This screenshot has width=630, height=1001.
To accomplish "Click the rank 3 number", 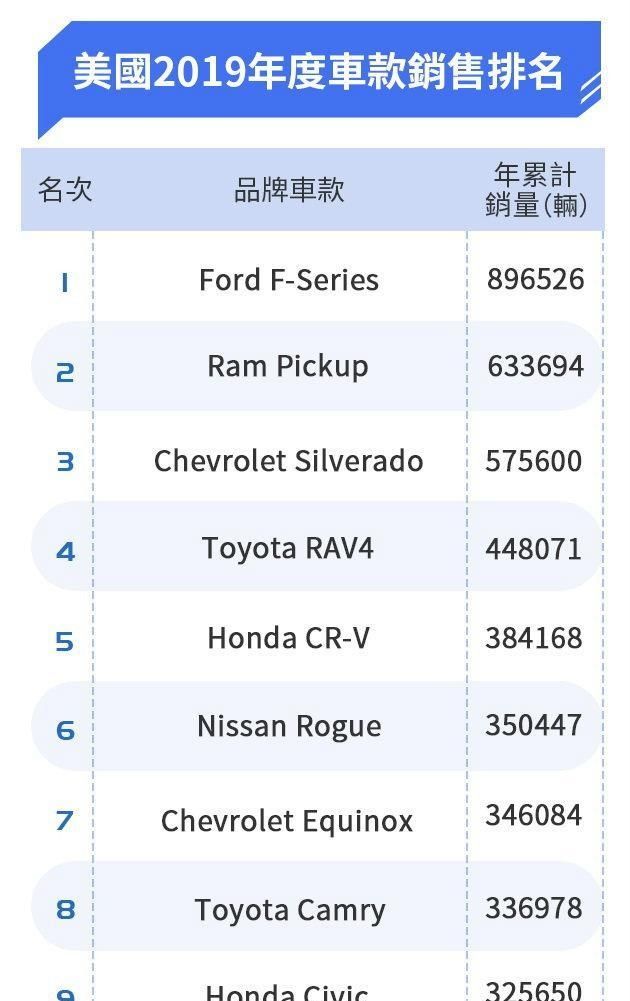I will pyautogui.click(x=65, y=462).
